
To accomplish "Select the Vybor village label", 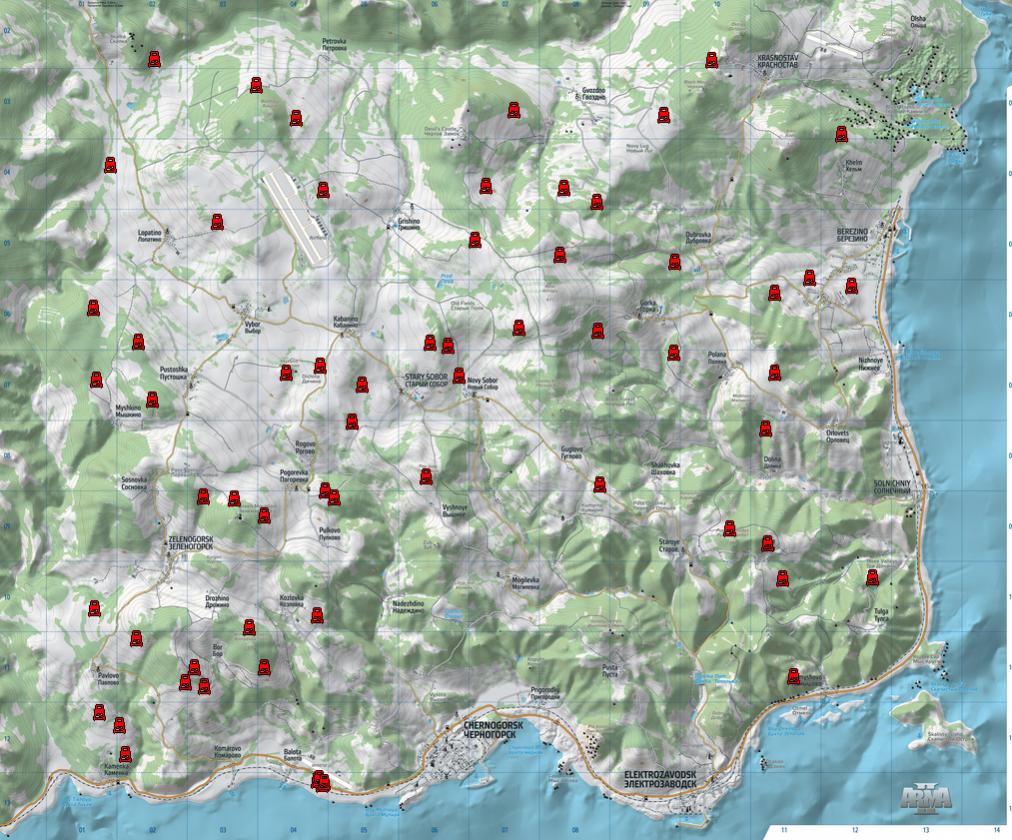I will click(252, 328).
